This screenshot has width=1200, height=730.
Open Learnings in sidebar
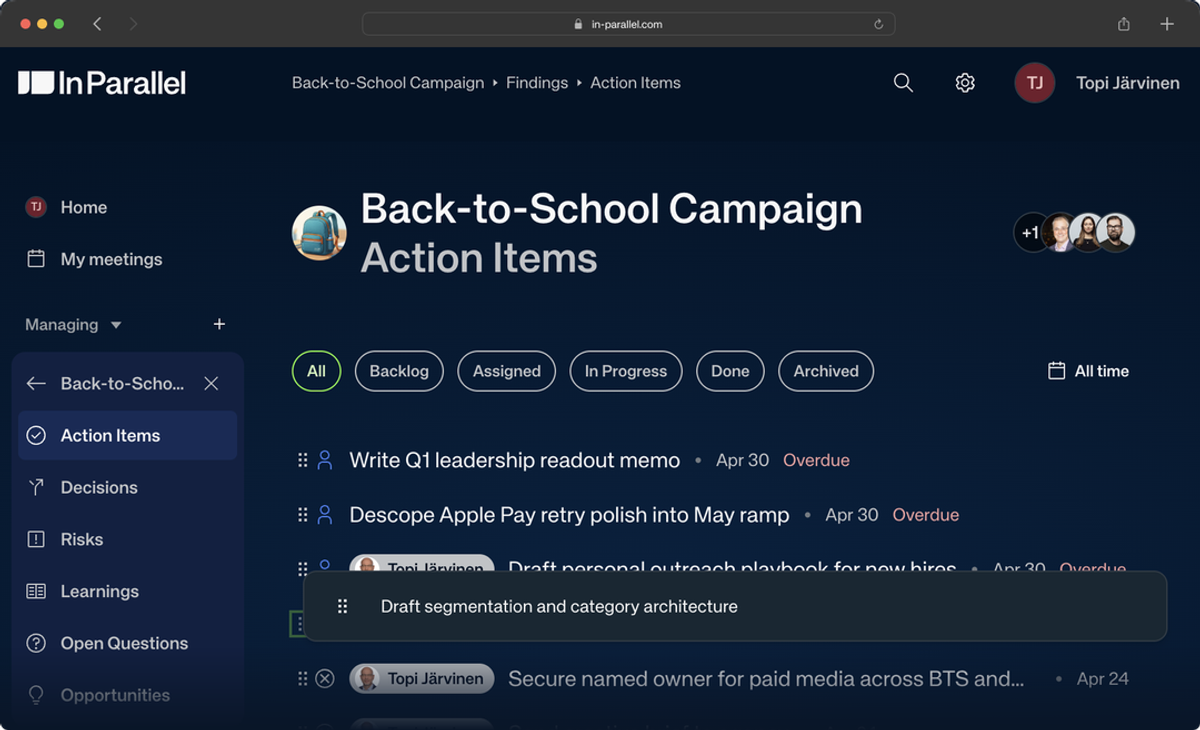pyautogui.click(x=99, y=591)
